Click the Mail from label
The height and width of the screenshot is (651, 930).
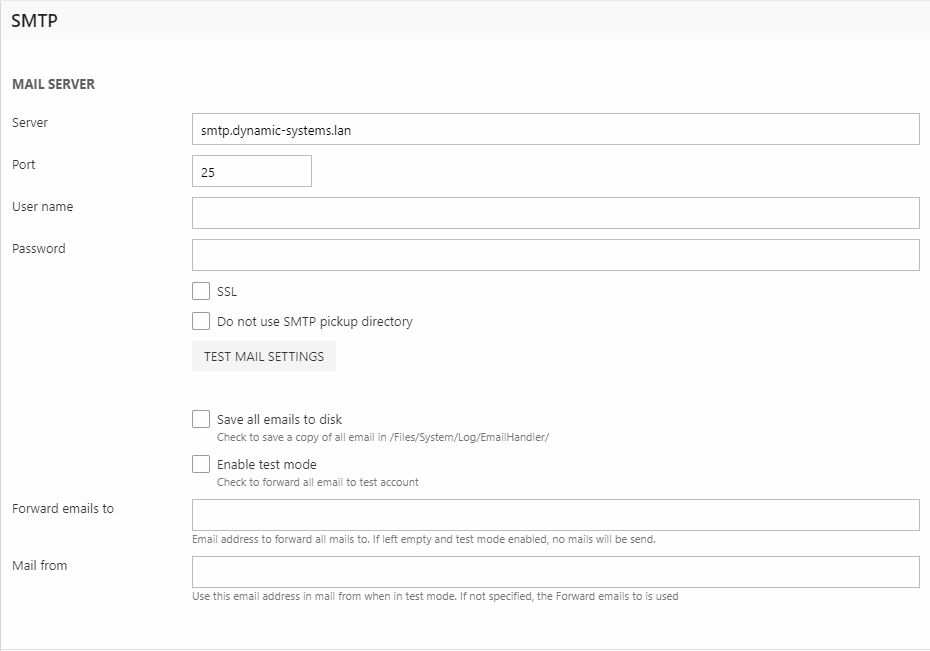pyautogui.click(x=40, y=566)
